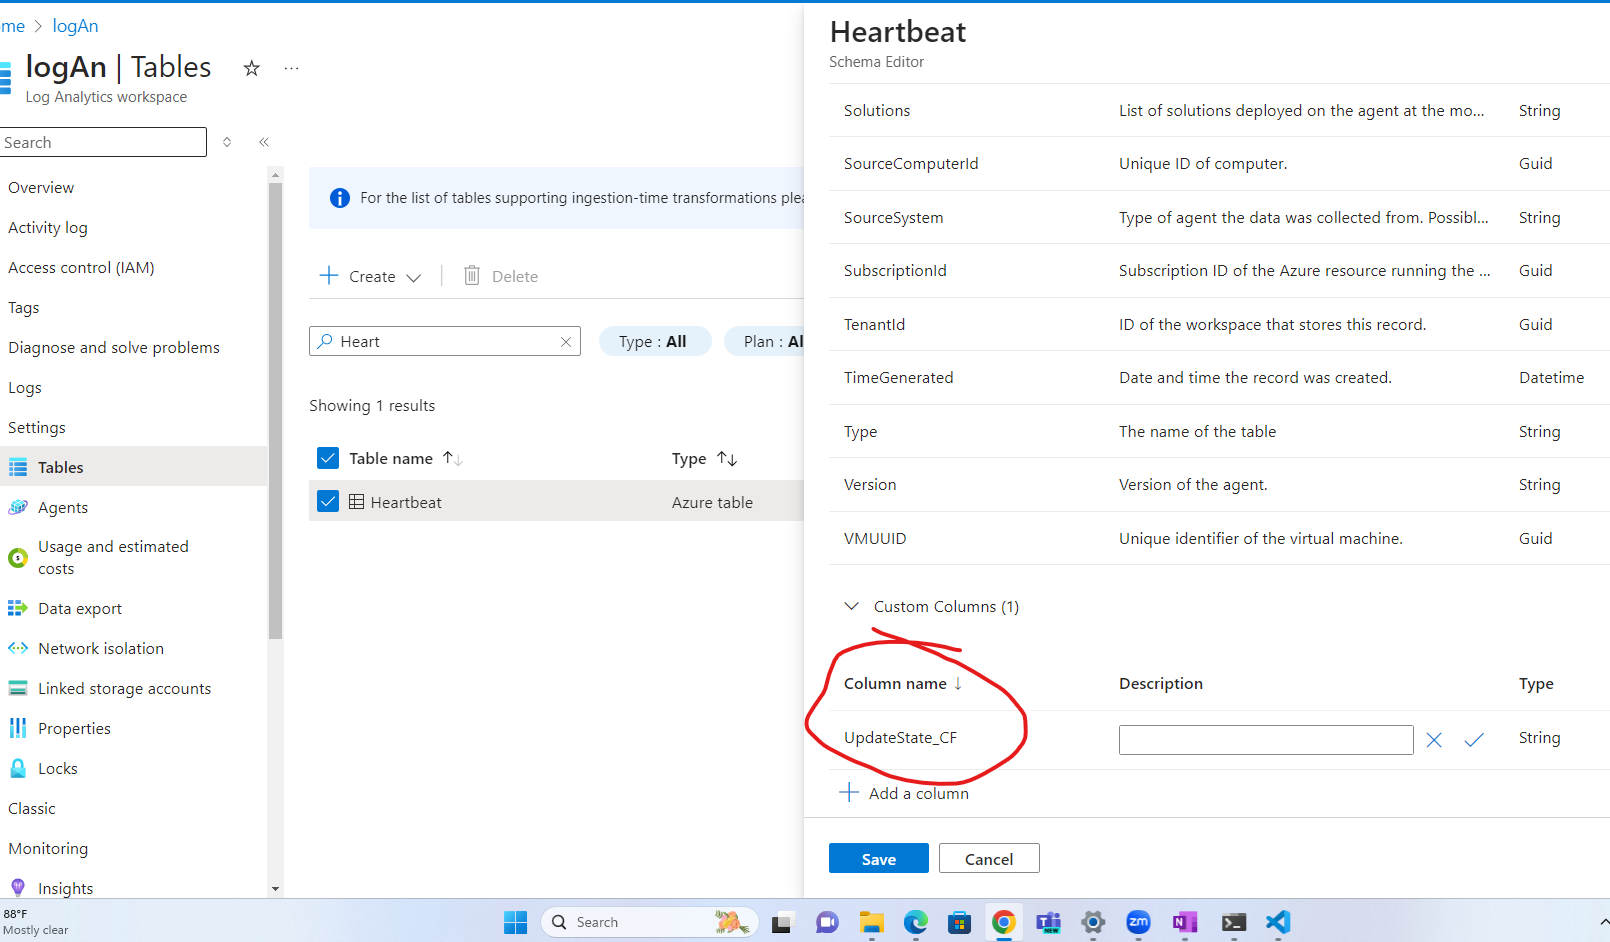Select the TimeGenerated column row
Image resolution: width=1610 pixels, height=942 pixels.
(x=1219, y=377)
